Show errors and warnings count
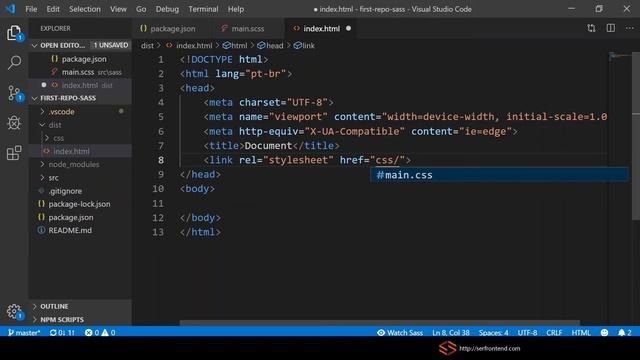 [x=100, y=333]
